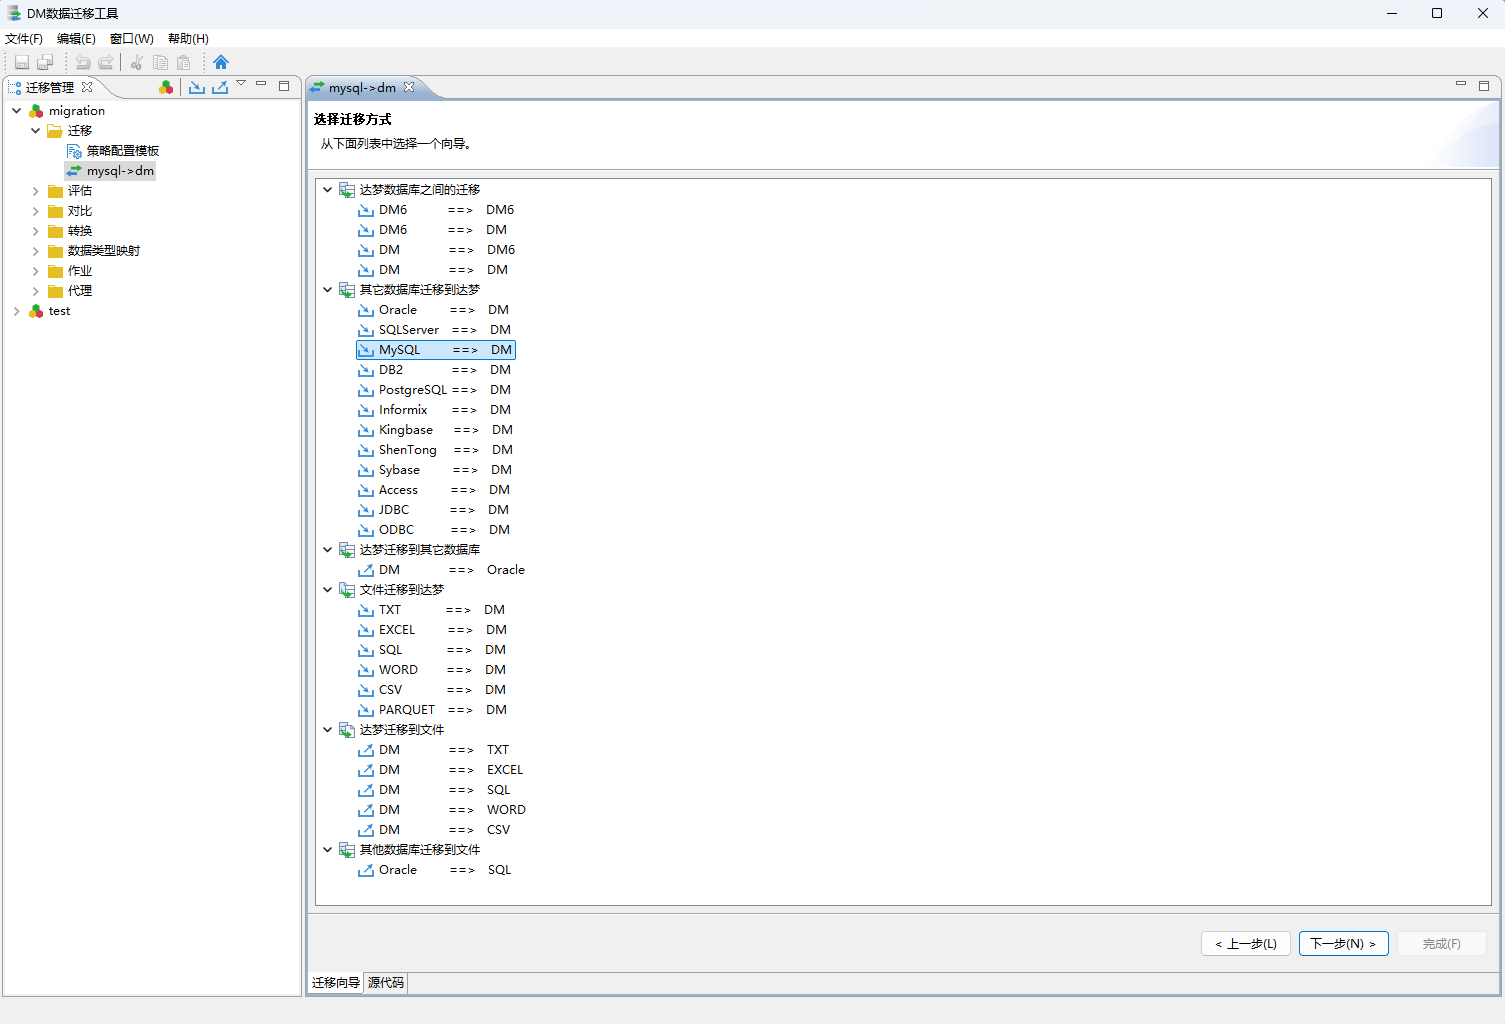Select the MySQL ==> DM wizard
Screen dimensions: 1505x1024
click(x=436, y=350)
